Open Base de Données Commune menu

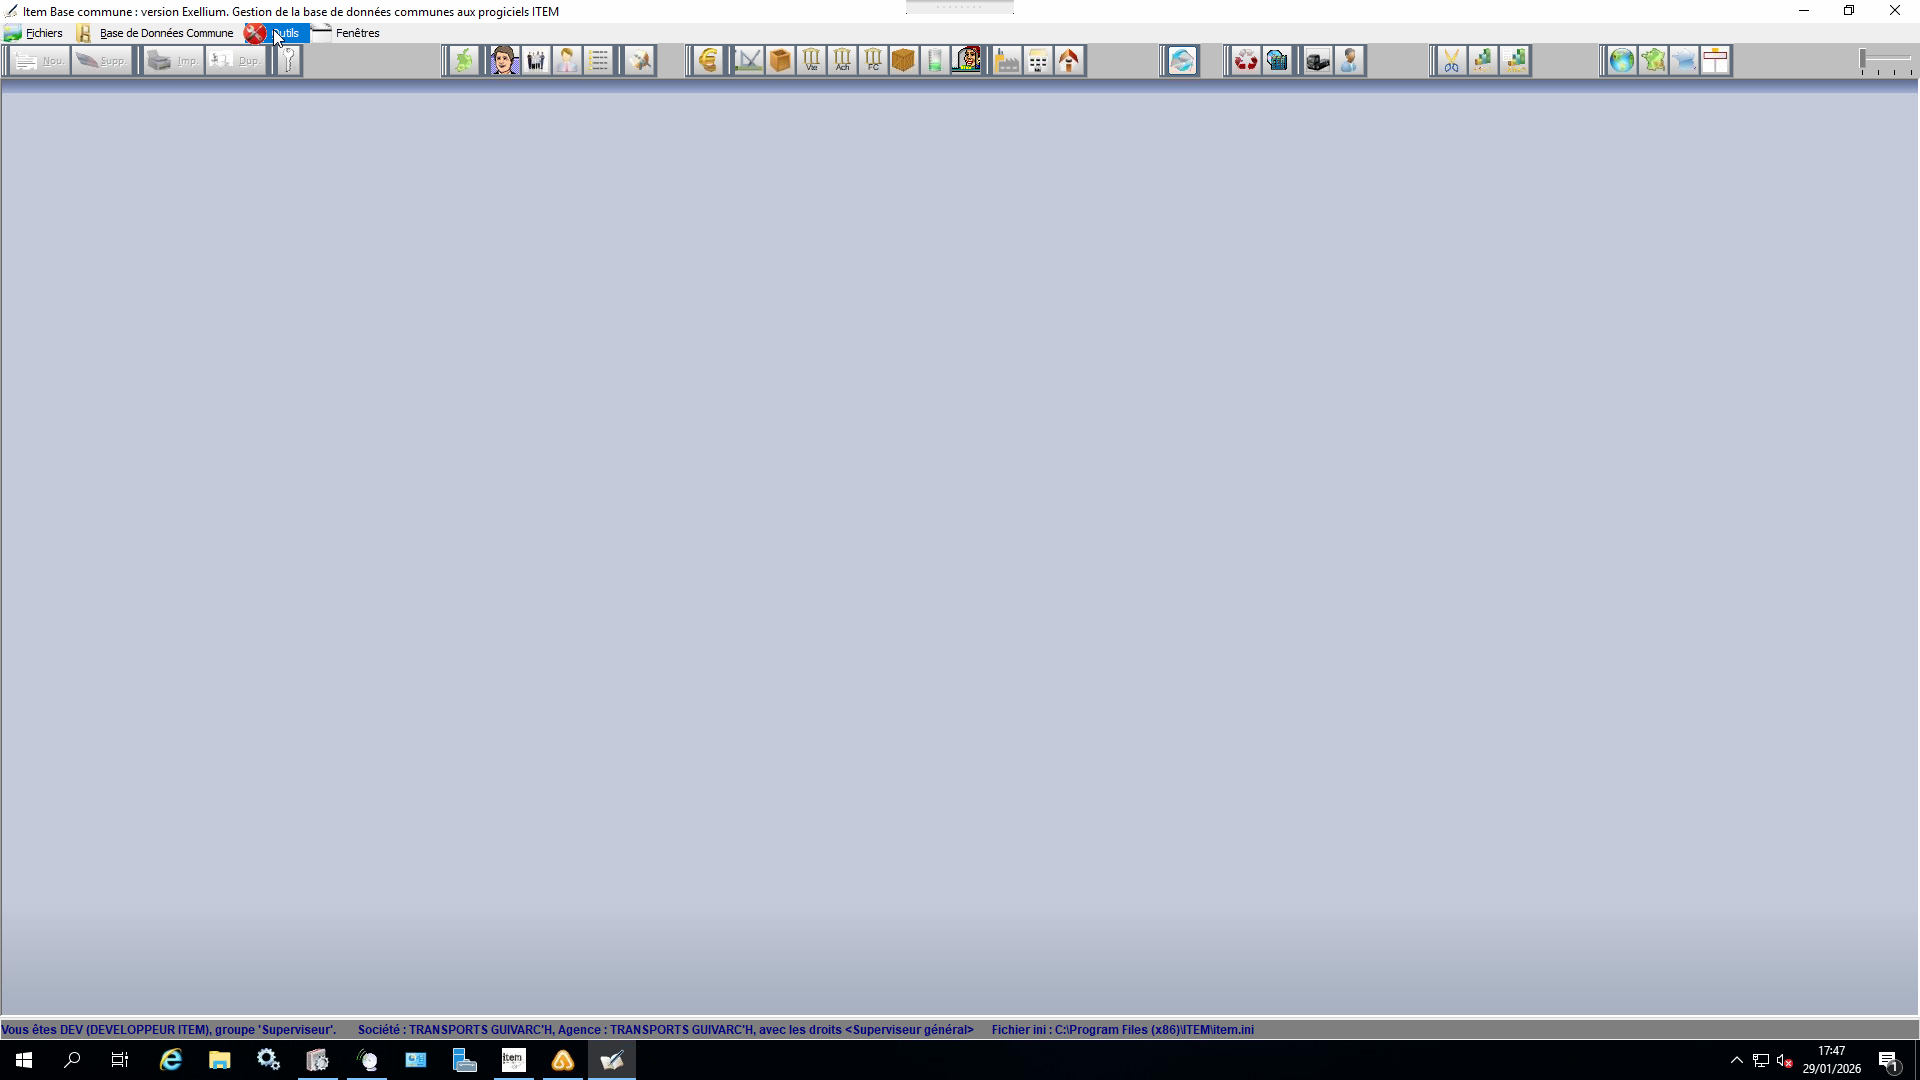point(166,33)
